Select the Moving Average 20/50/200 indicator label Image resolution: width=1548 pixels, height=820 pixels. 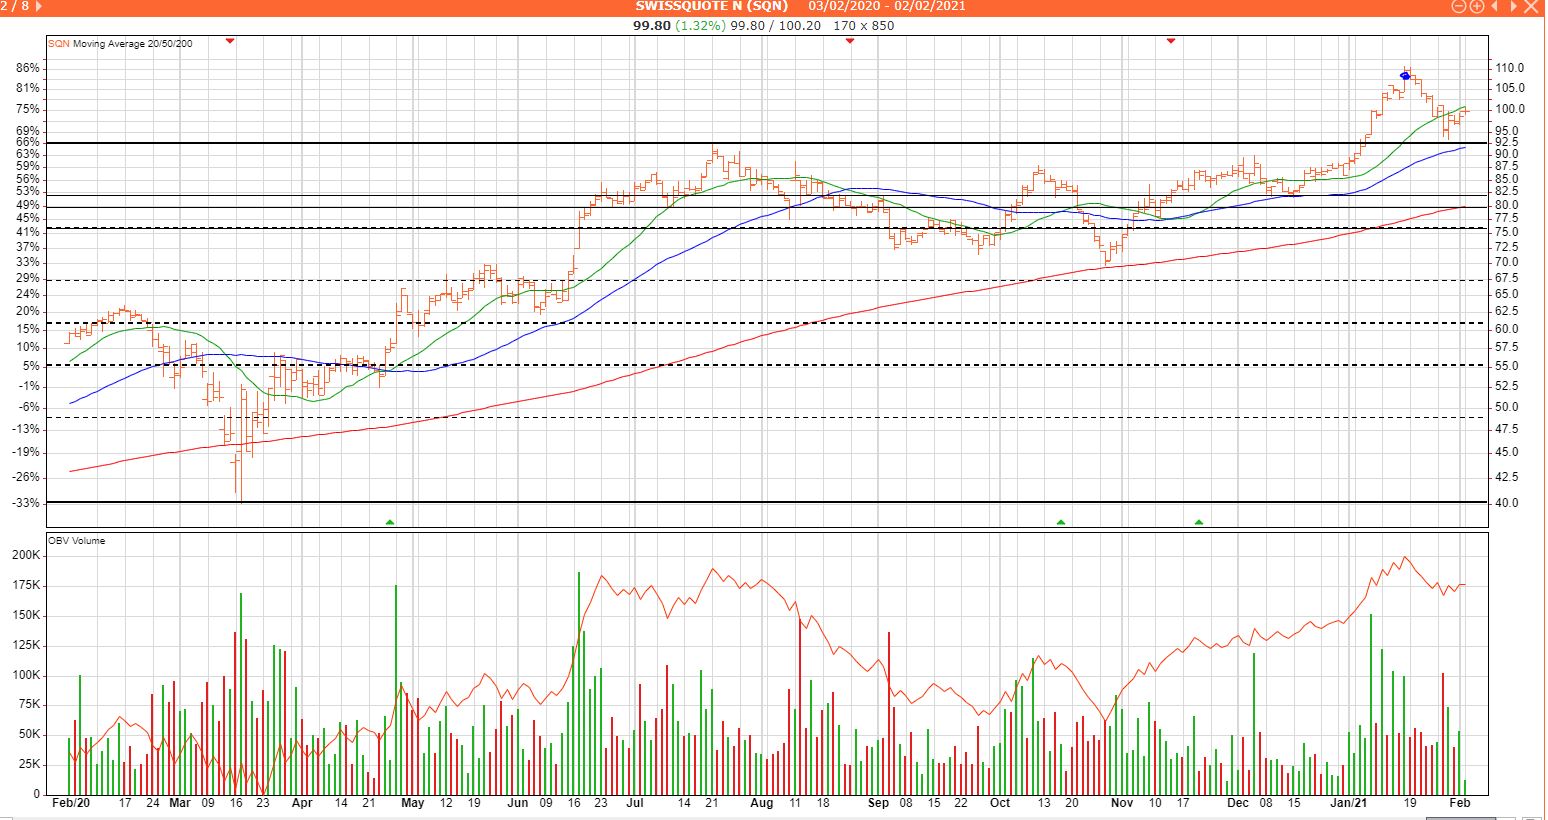[132, 44]
